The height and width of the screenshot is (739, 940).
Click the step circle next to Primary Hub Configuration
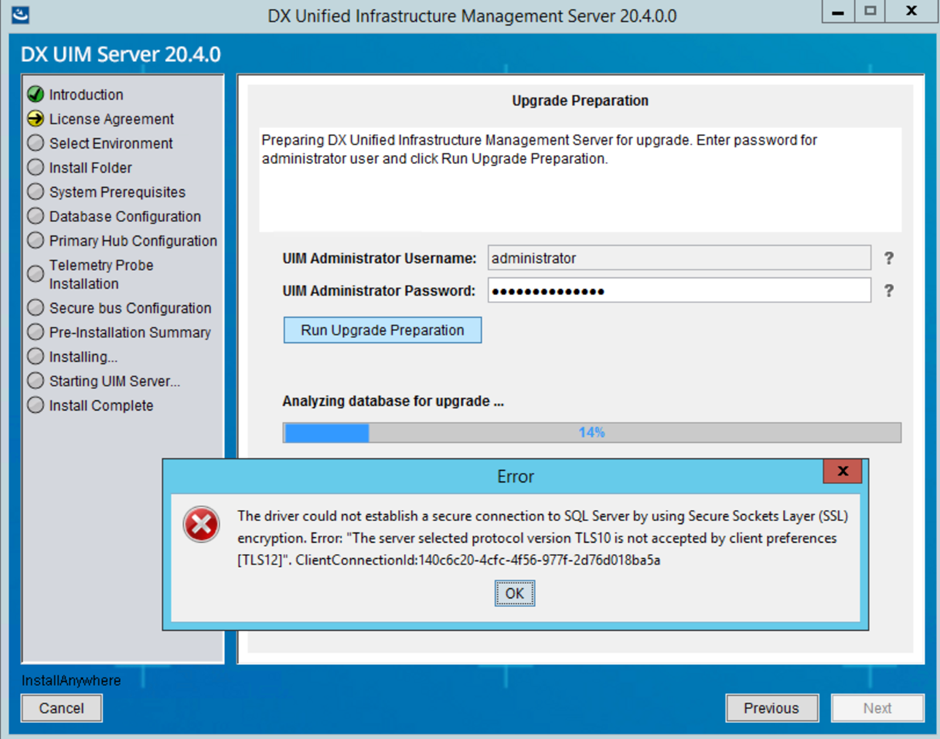pos(35,240)
